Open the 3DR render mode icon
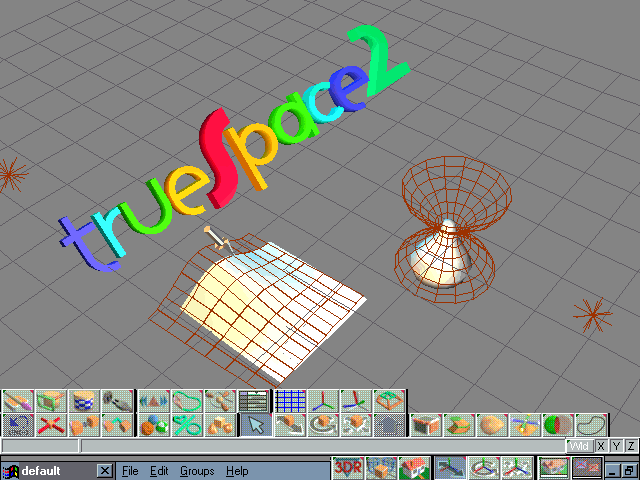Image resolution: width=640 pixels, height=480 pixels. pos(348,467)
